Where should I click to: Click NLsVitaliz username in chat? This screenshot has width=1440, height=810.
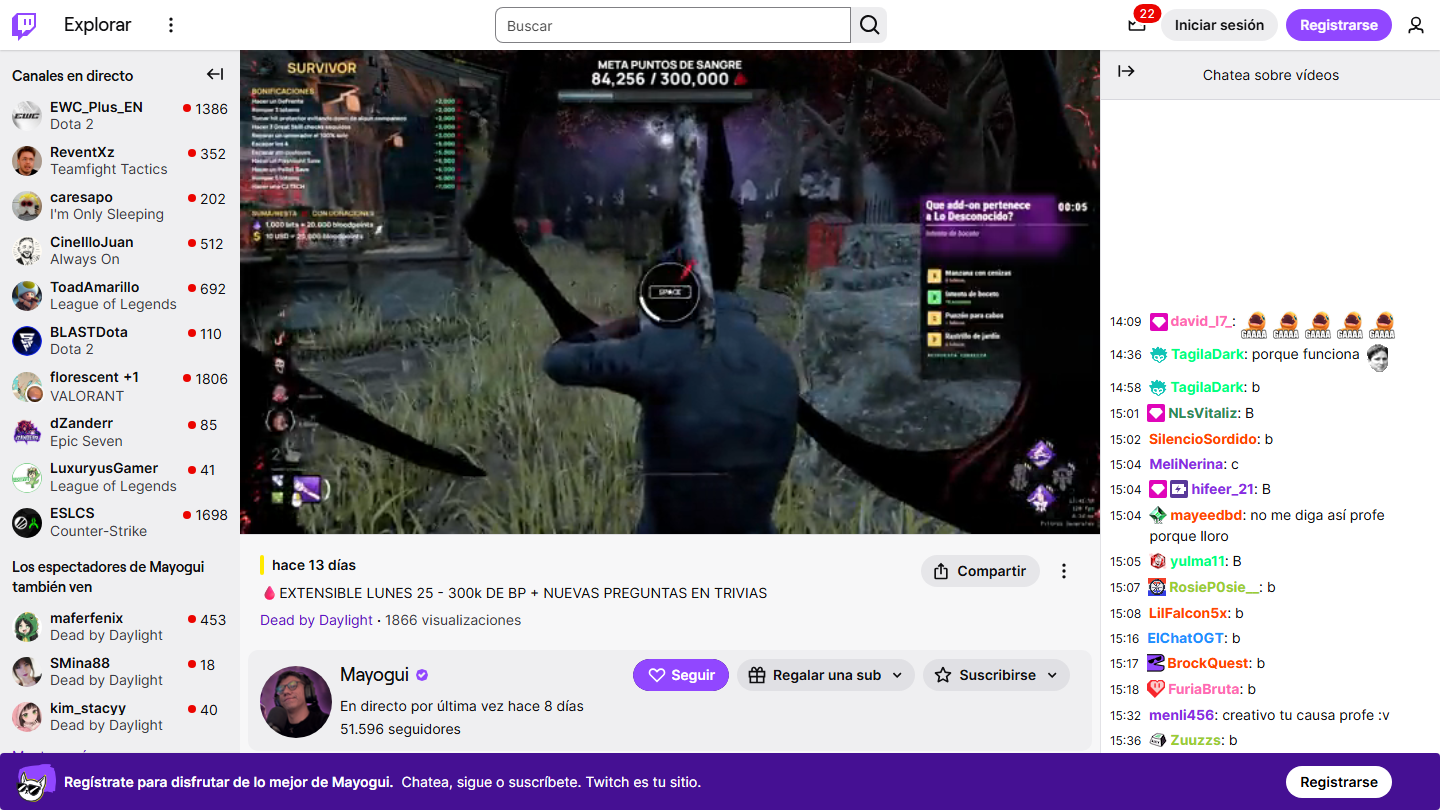1204,413
